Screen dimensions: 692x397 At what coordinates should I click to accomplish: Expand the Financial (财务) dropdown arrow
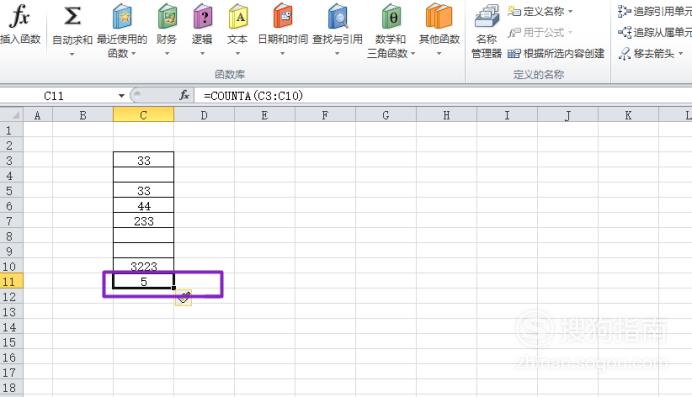(x=167, y=54)
